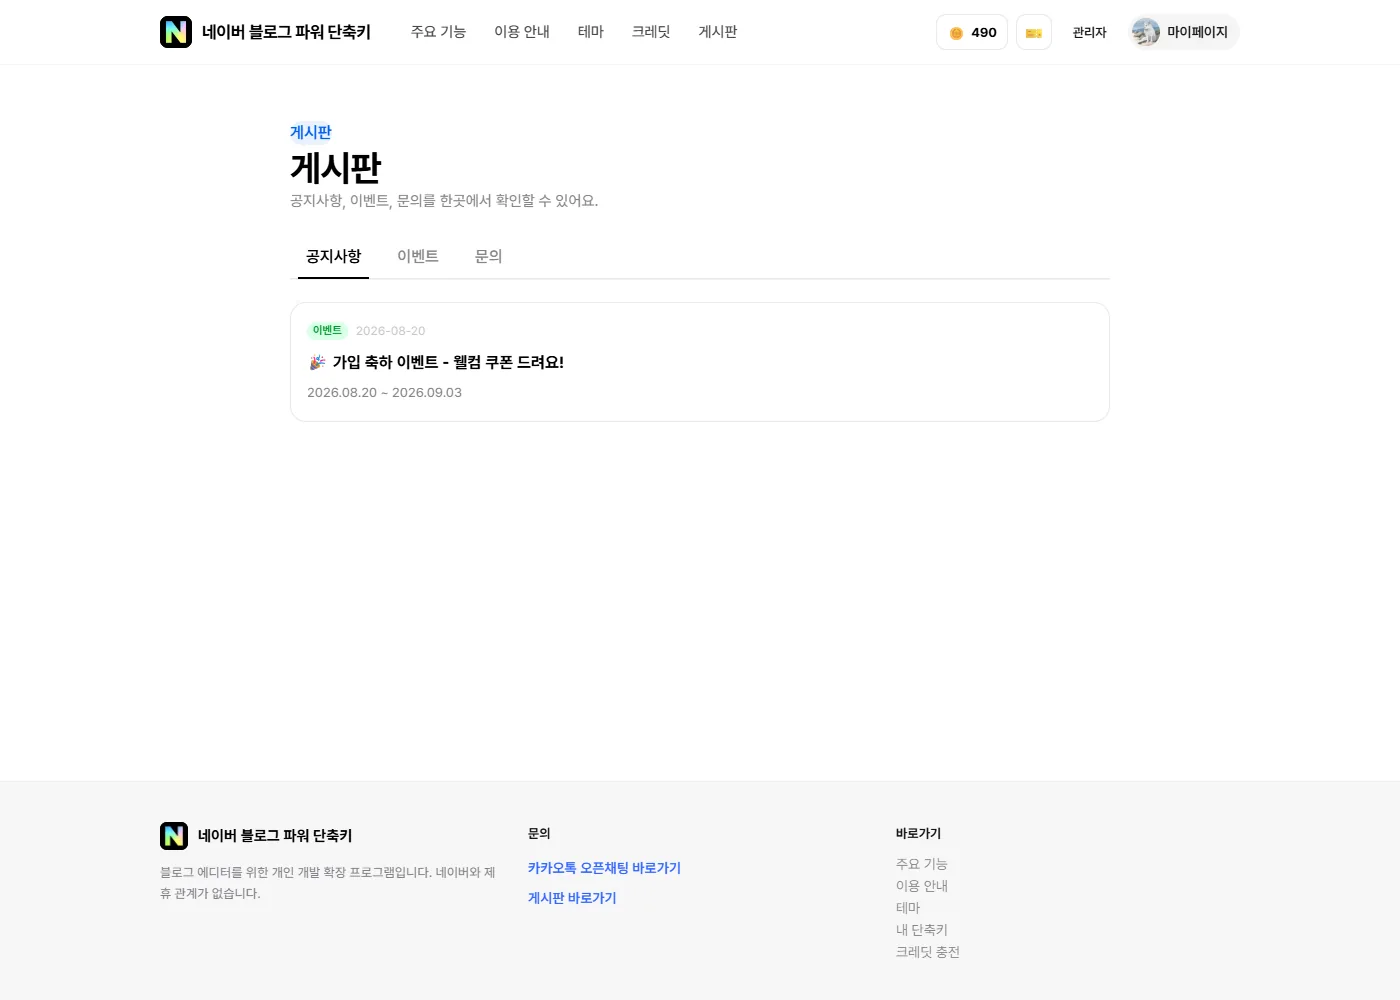The width and height of the screenshot is (1400, 1000).
Task: Click footer link 이용 안내
Action: coord(921,886)
